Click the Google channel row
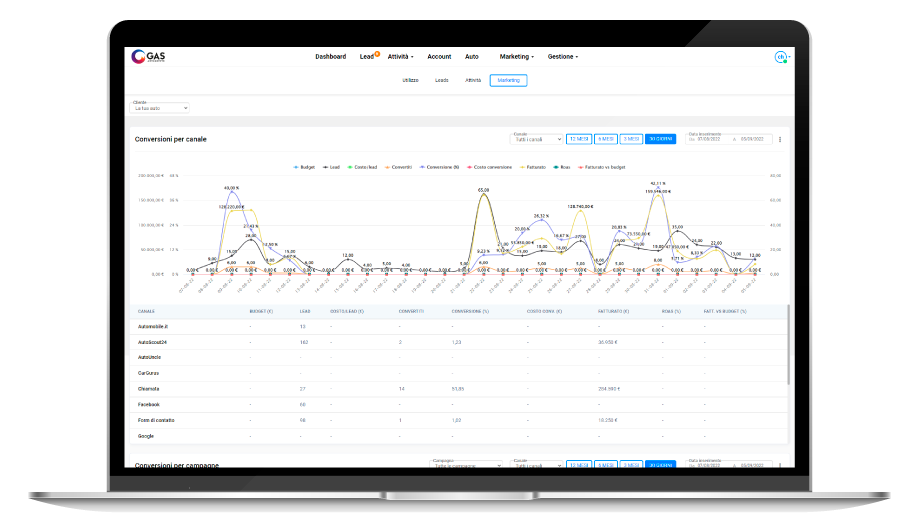Screen dimensions: 918x527 pyautogui.click(x=460, y=436)
